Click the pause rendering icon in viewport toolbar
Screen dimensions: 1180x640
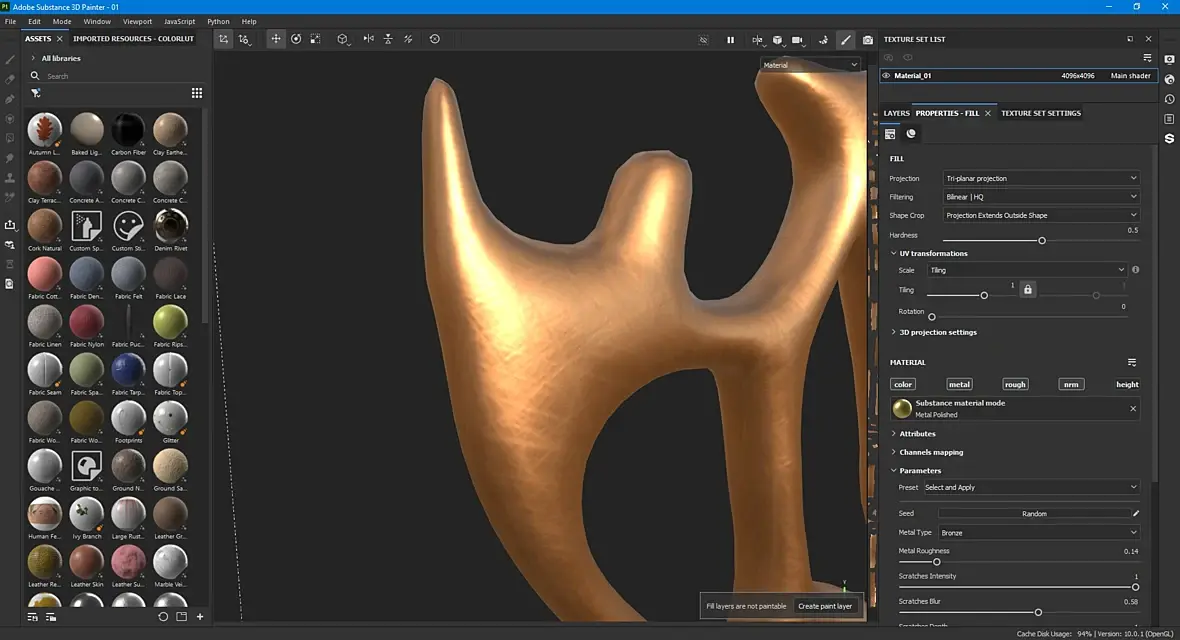tap(730, 40)
